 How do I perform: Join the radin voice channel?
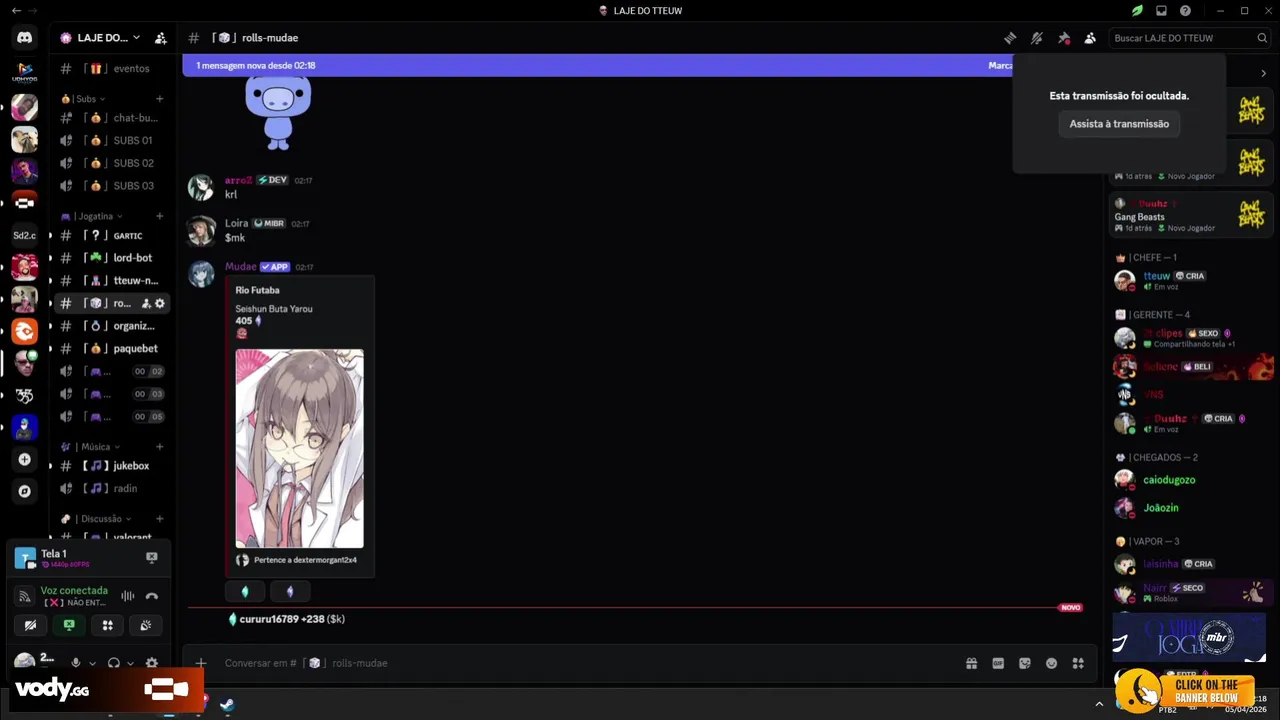(x=113, y=489)
